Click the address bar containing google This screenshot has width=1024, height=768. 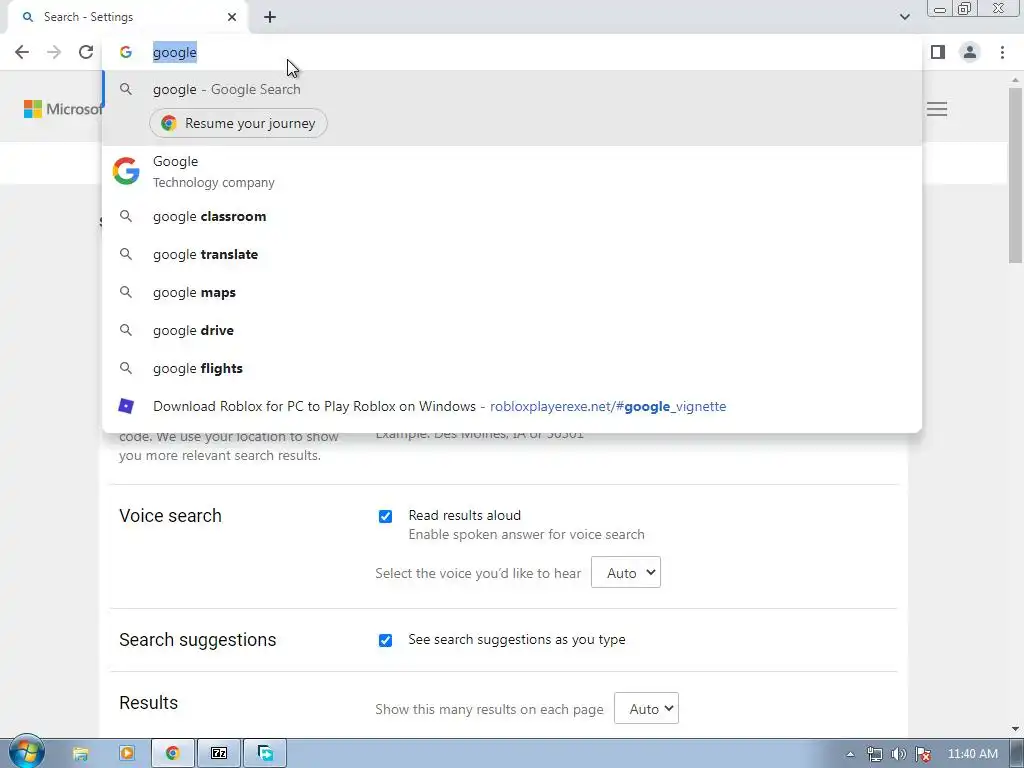tap(512, 52)
